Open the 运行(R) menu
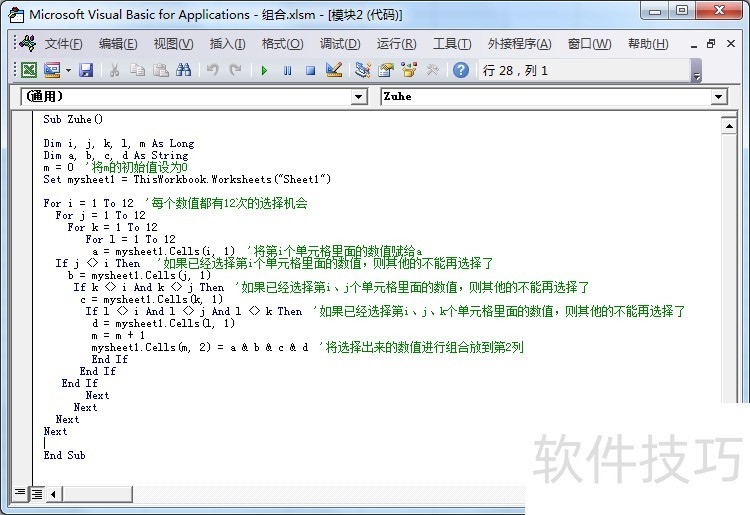Viewport: 750px width, 515px height. pyautogui.click(x=396, y=44)
